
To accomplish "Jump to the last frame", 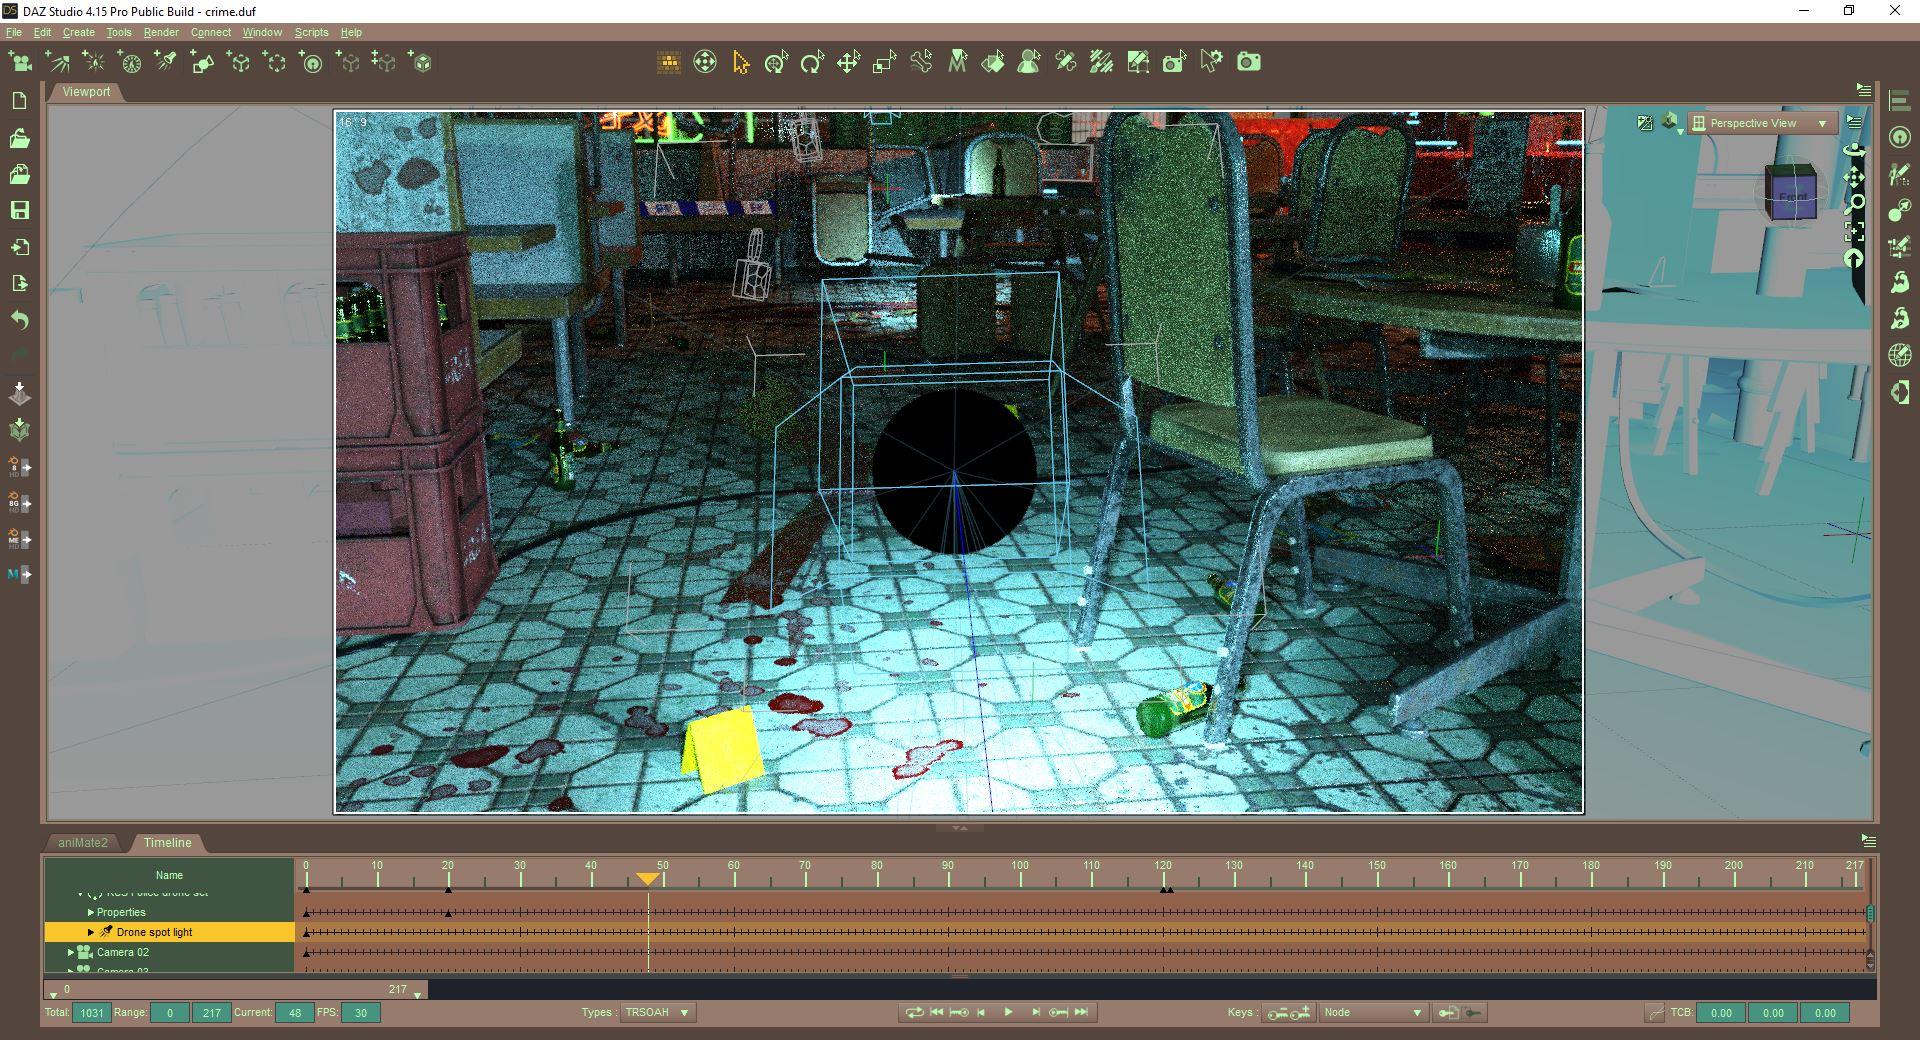I will point(1081,1013).
